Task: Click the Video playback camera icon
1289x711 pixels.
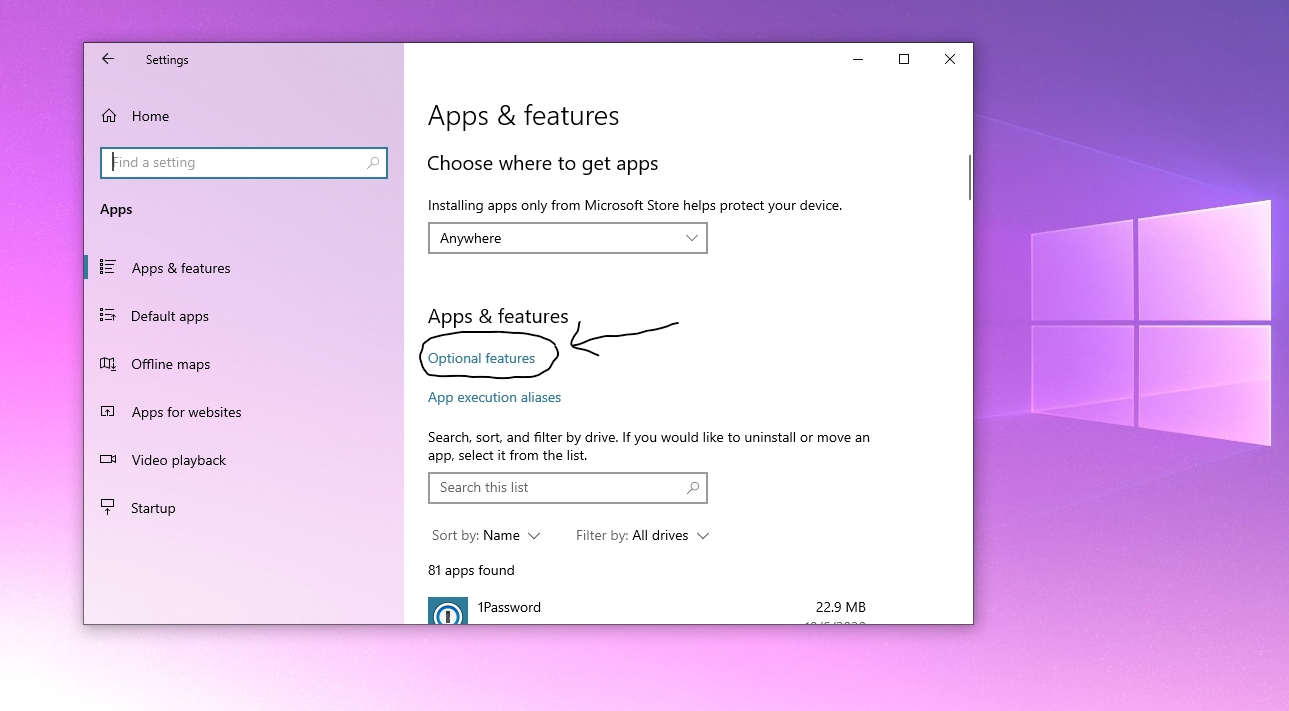Action: [x=108, y=459]
